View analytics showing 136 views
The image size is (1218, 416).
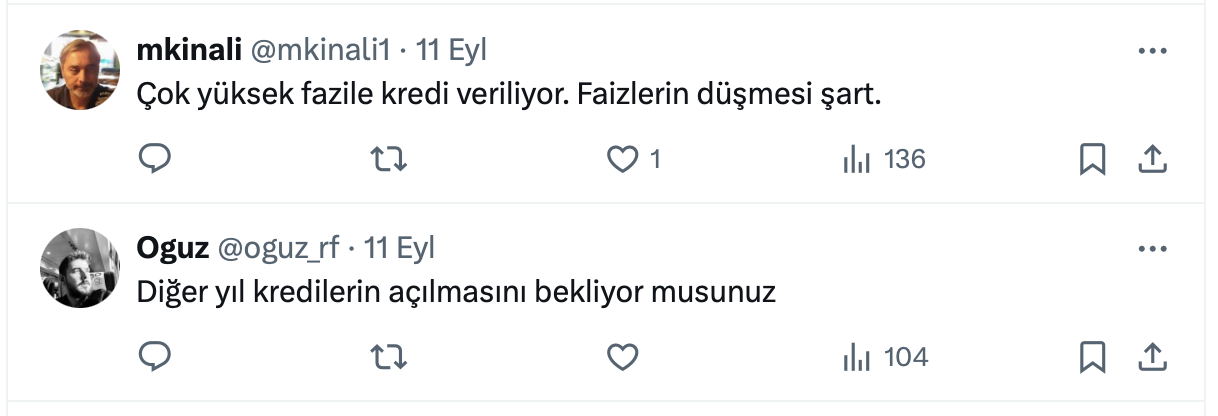coord(885,158)
